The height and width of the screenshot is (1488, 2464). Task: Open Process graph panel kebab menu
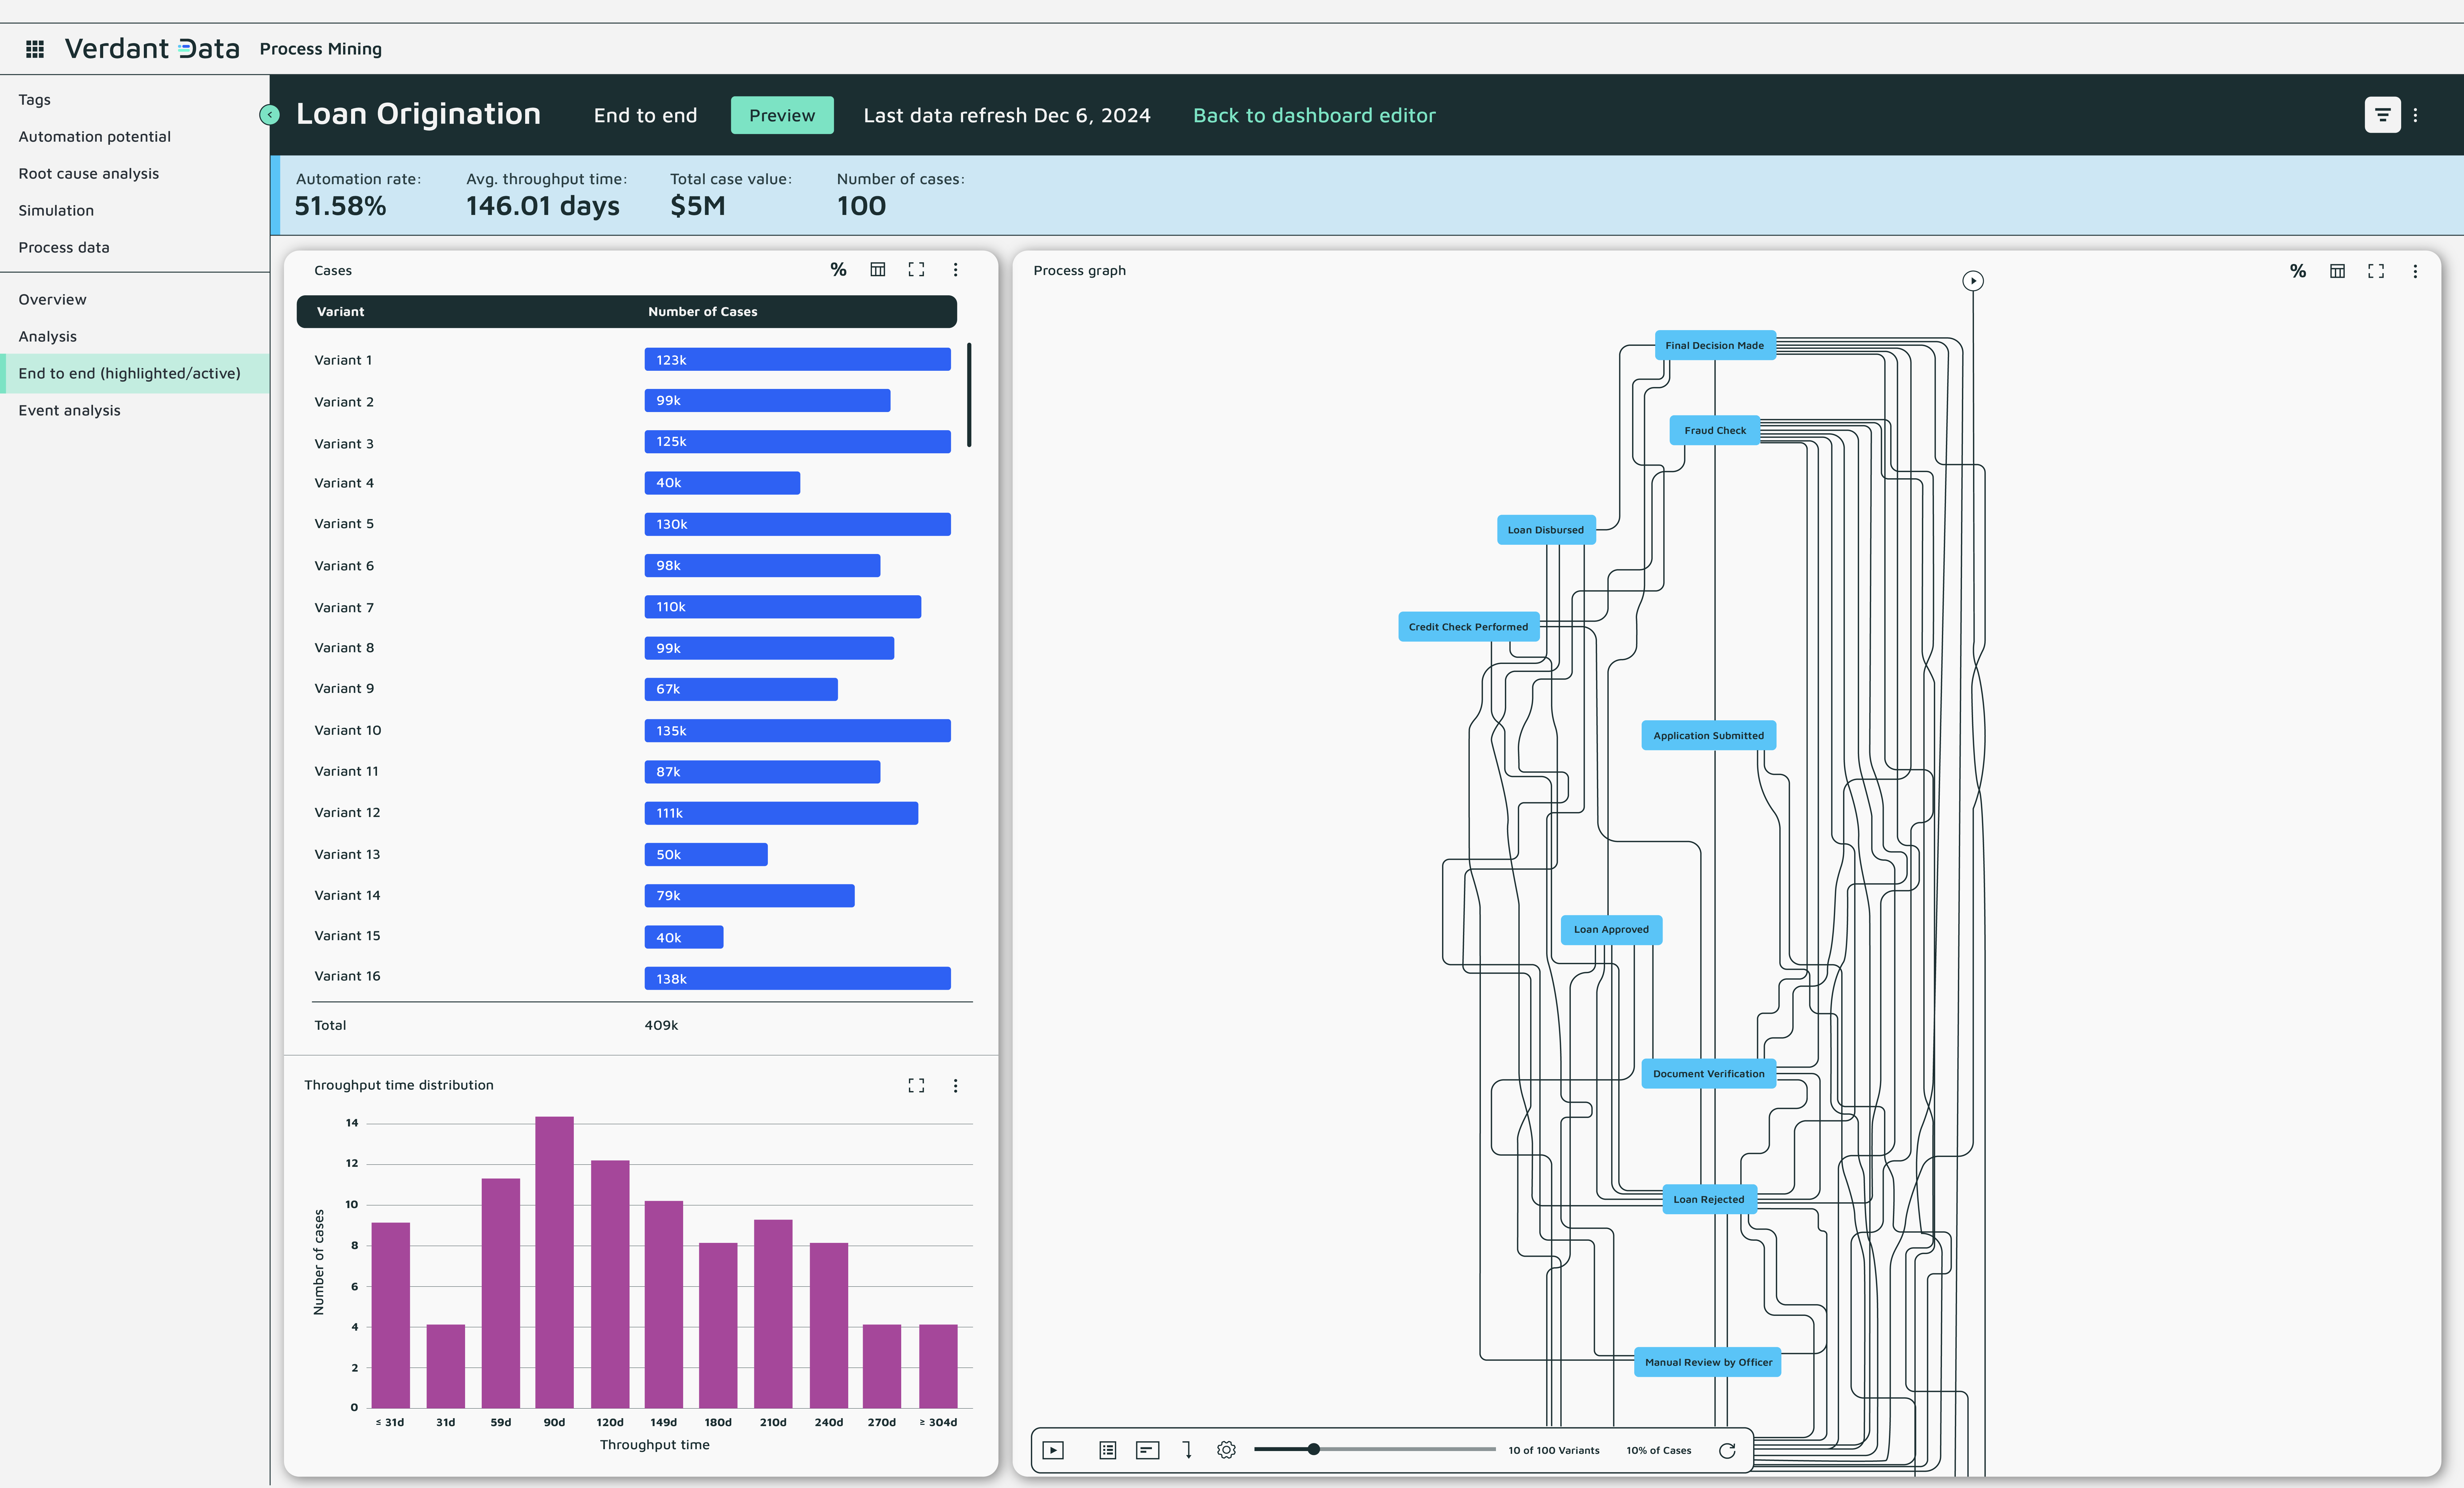pyautogui.click(x=2415, y=271)
